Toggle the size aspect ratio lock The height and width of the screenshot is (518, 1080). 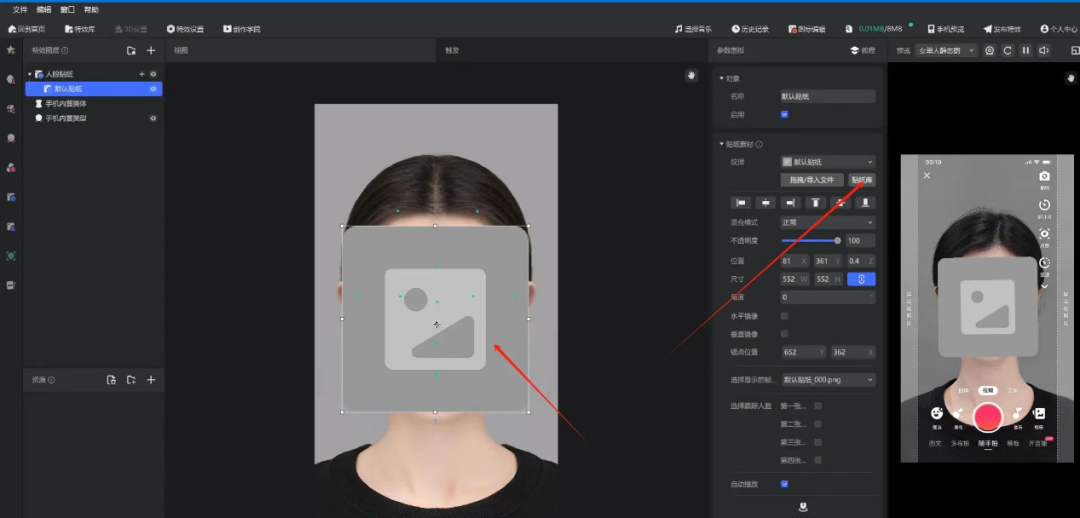coord(861,279)
